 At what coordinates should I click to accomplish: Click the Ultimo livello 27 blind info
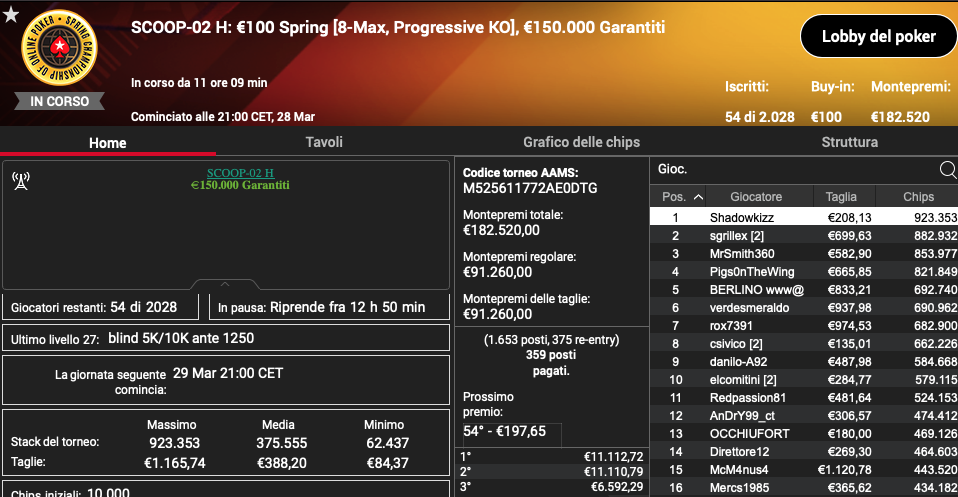(226, 338)
